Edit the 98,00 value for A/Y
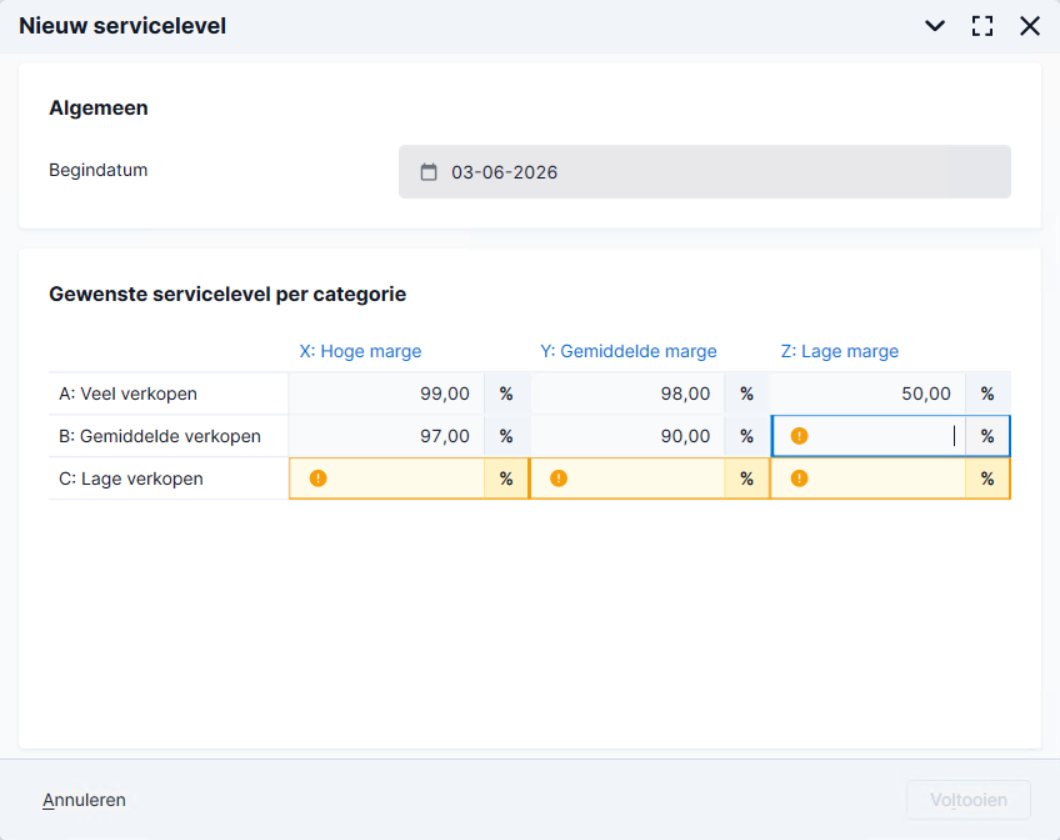Image resolution: width=1060 pixels, height=840 pixels. click(627, 394)
